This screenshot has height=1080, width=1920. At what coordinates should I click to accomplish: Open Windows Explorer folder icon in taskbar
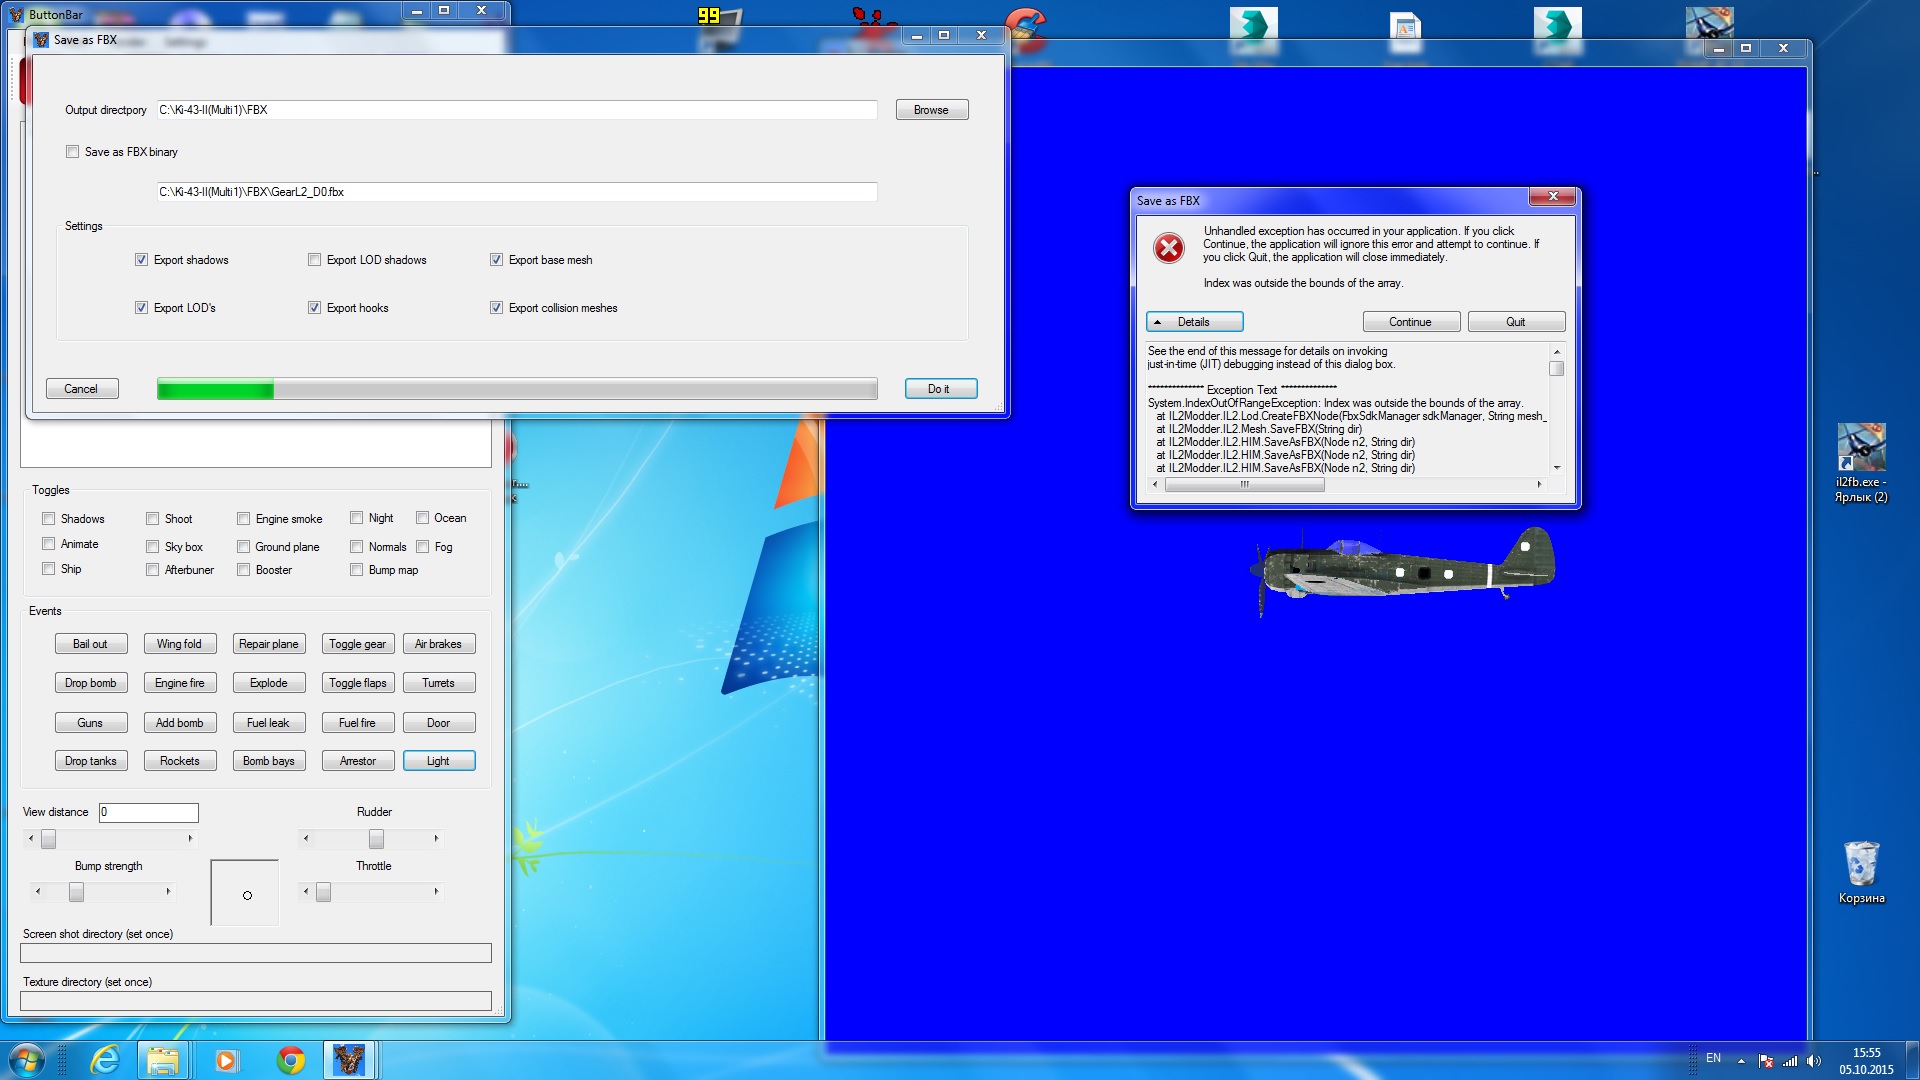coord(163,1059)
